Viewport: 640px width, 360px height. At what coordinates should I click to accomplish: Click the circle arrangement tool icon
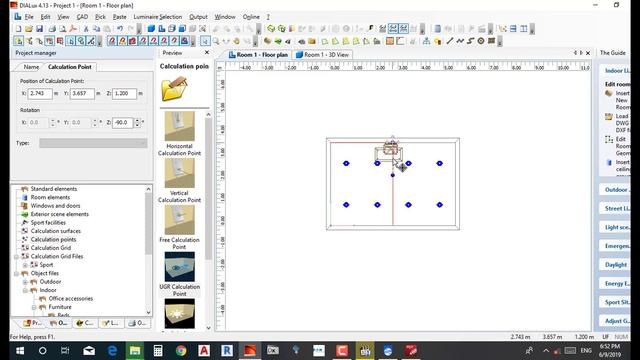tap(481, 41)
